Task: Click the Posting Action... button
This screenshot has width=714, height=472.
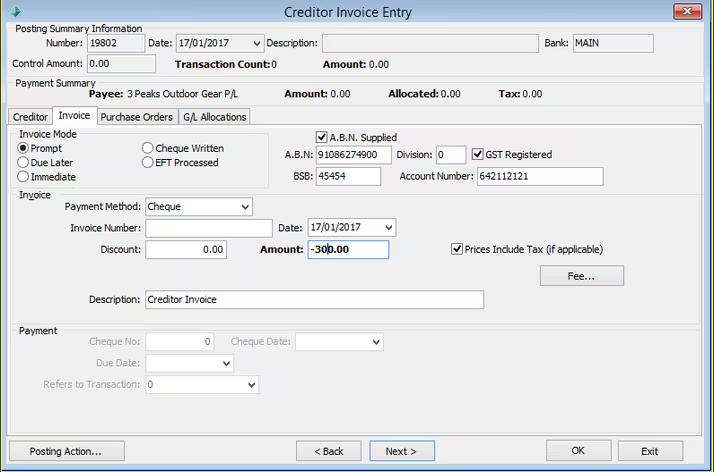Action: tap(66, 451)
